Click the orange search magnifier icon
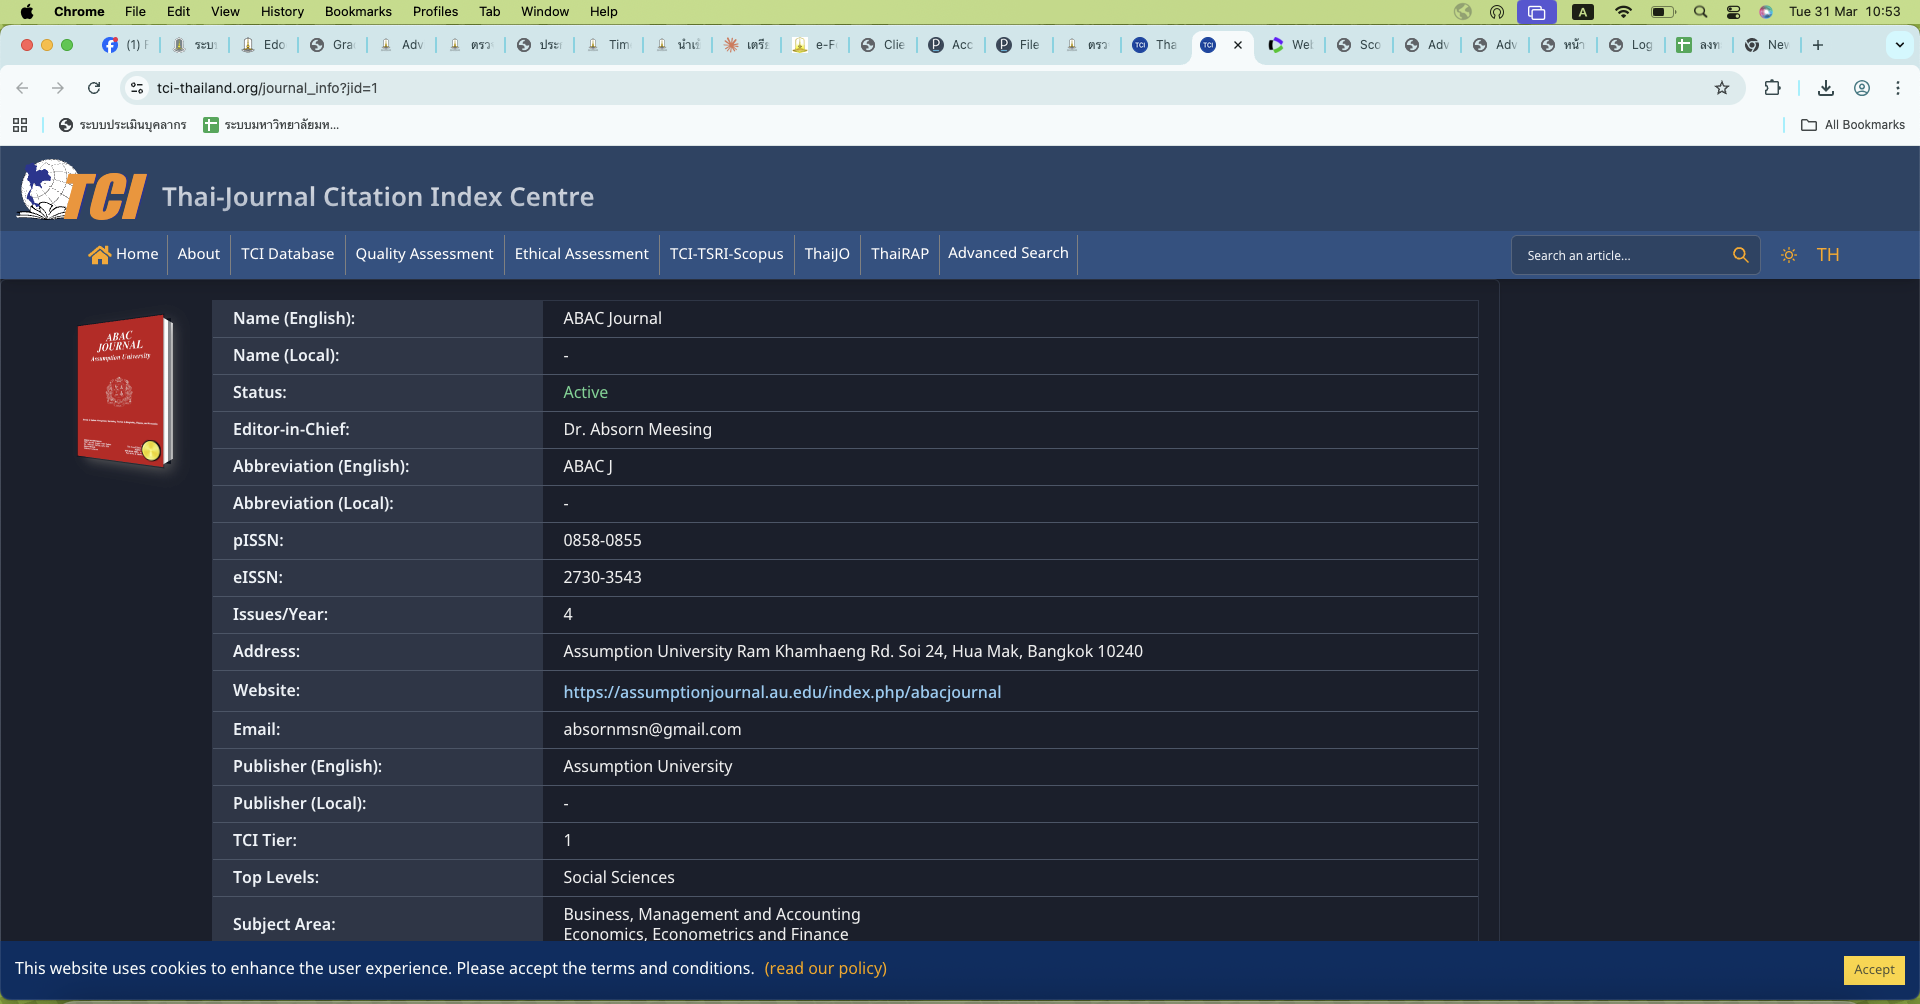This screenshot has height=1004, width=1920. [x=1740, y=255]
